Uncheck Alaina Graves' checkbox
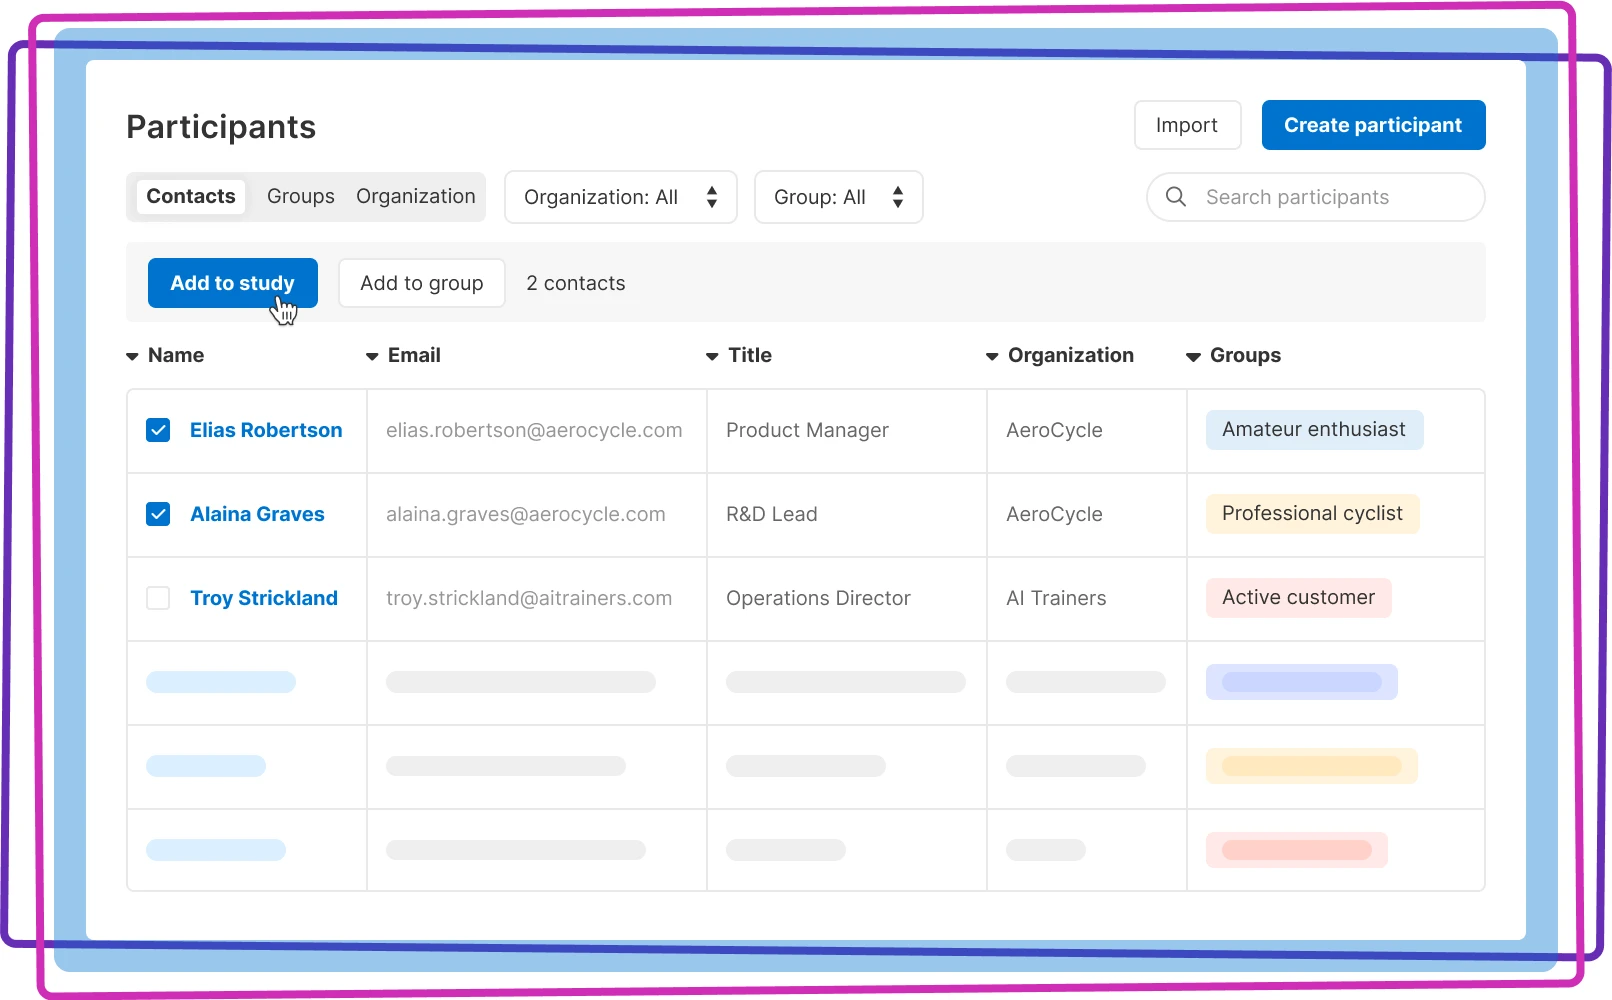The image size is (1612, 1000). pos(158,514)
